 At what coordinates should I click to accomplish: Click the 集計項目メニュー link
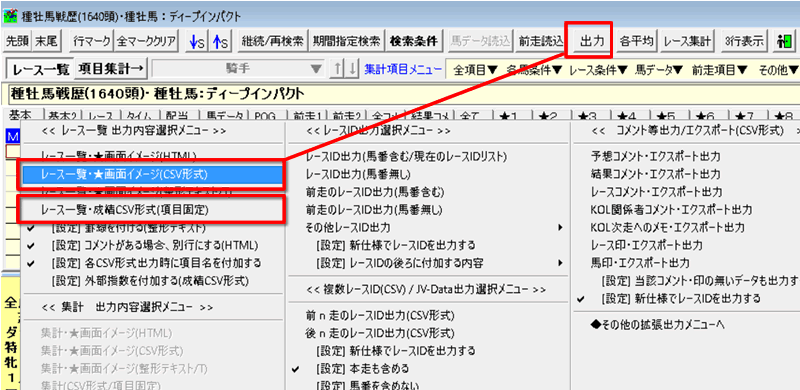(403, 70)
